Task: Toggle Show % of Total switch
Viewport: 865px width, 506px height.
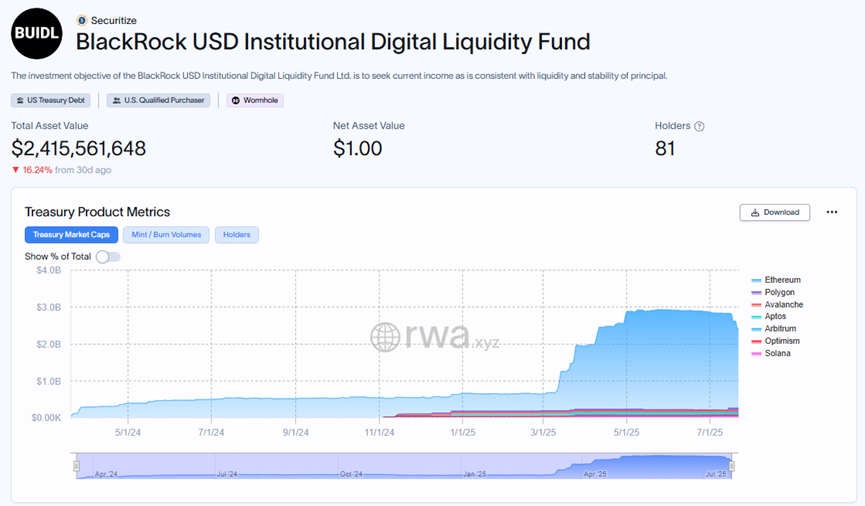Action: click(x=108, y=257)
